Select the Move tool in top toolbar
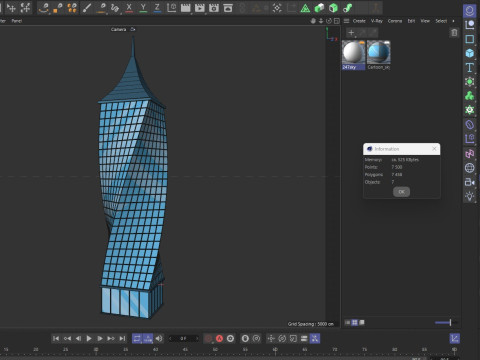Screen dimensions: 480x360 tap(11, 8)
